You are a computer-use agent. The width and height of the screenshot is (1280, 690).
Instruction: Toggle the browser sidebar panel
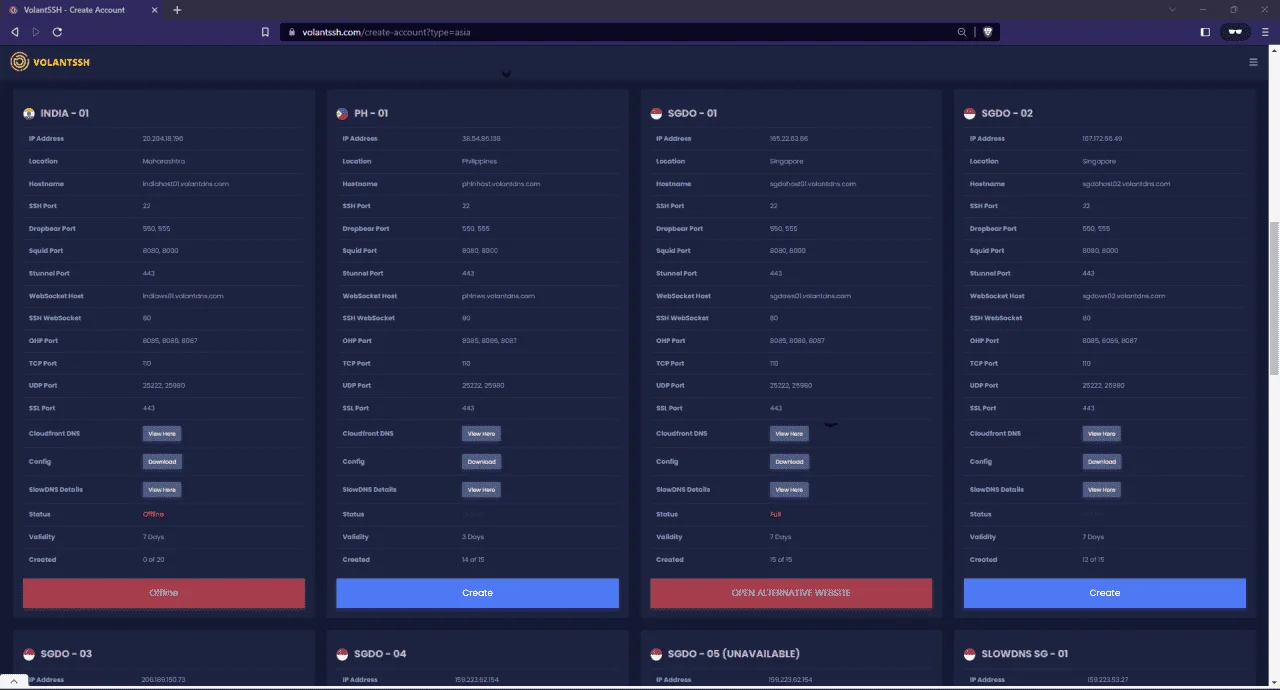1205,32
